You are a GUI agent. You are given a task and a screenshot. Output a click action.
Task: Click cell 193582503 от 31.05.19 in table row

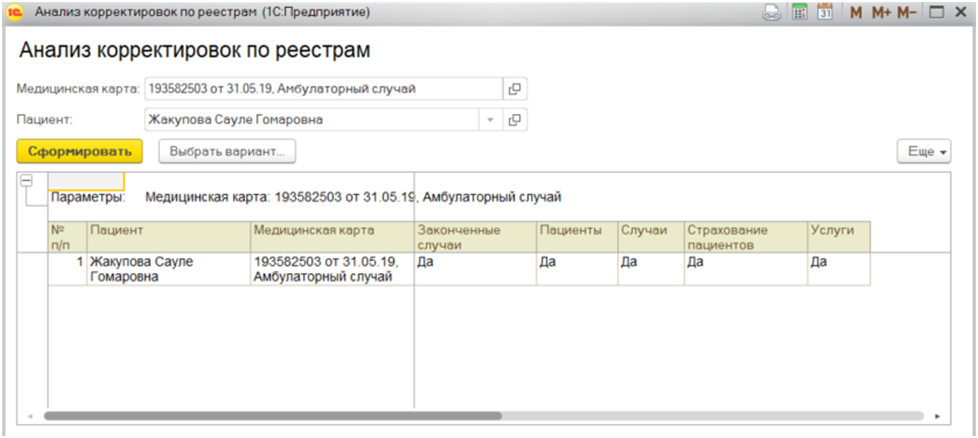pos(332,270)
